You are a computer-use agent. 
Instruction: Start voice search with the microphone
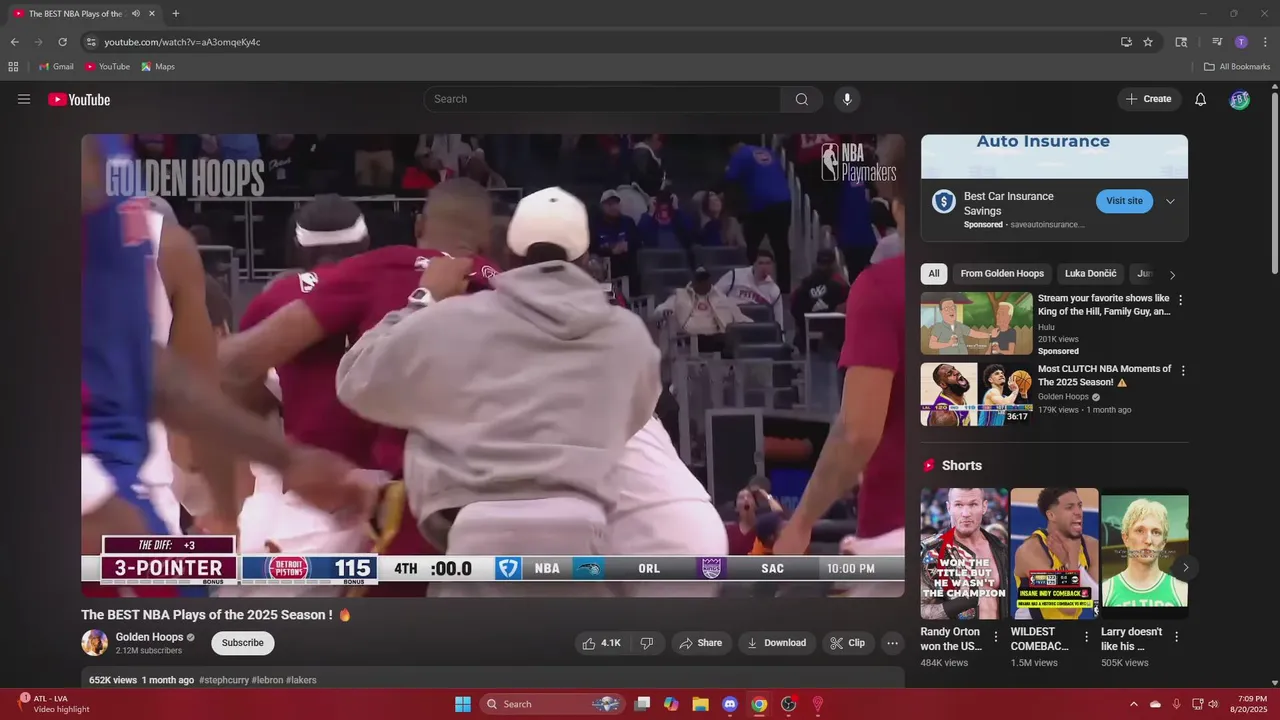point(847,99)
